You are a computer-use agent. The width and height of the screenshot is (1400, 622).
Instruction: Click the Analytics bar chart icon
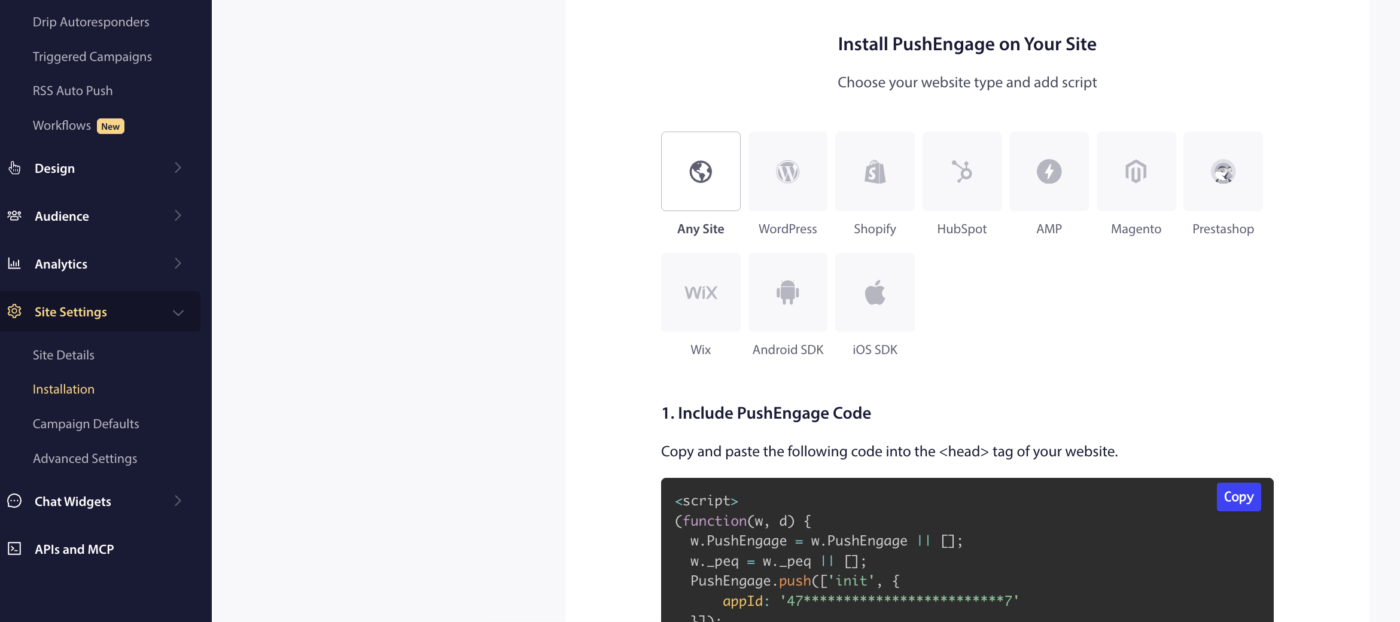tap(14, 264)
